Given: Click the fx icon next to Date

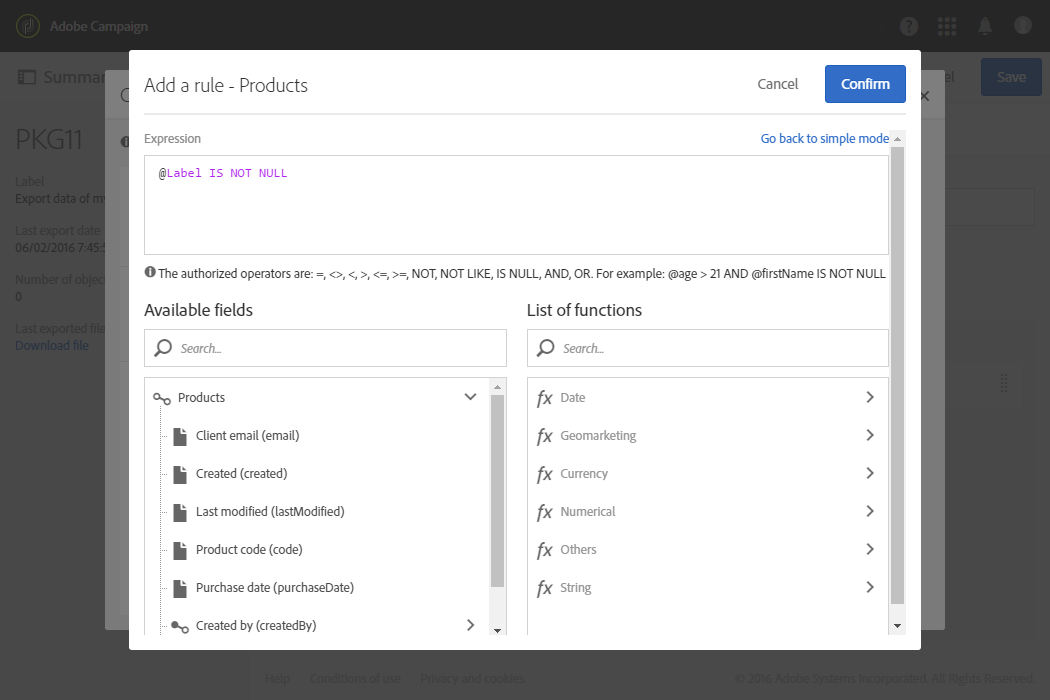Looking at the screenshot, I should (545, 398).
